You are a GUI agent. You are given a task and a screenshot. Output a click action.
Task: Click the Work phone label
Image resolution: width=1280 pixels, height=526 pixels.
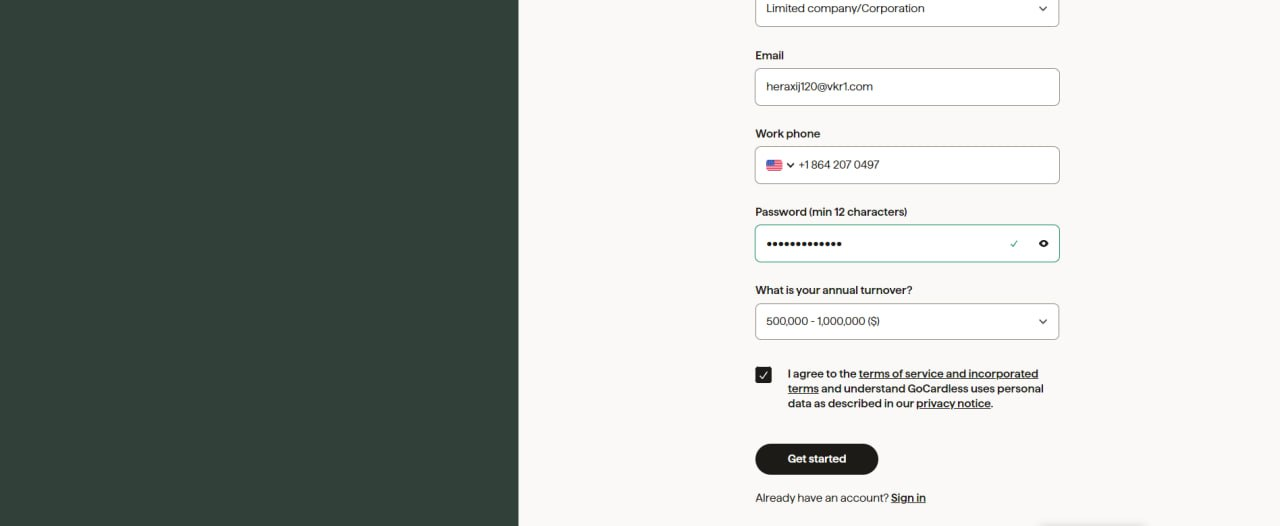[x=788, y=134]
